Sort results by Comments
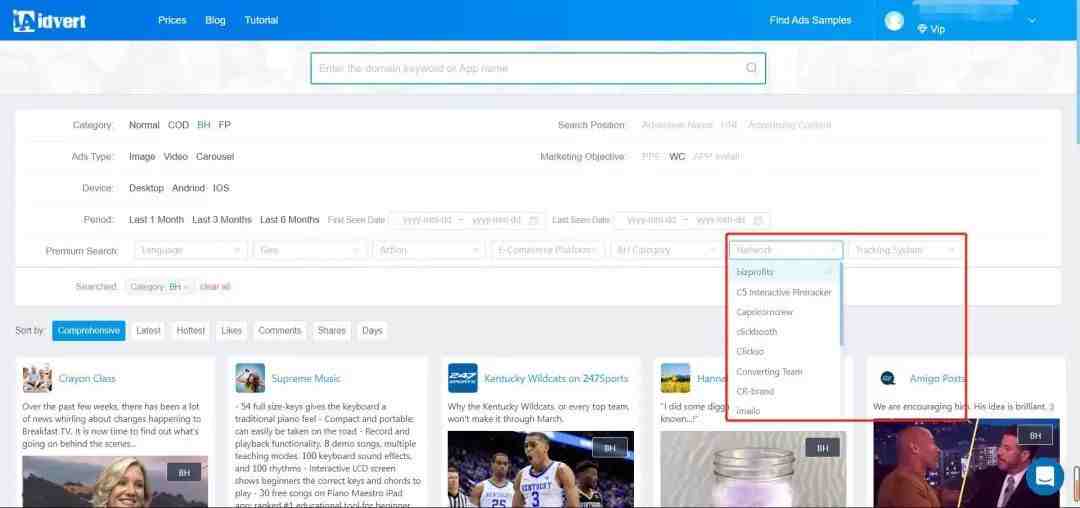Screen dimensions: 1080x508 [x=280, y=330]
